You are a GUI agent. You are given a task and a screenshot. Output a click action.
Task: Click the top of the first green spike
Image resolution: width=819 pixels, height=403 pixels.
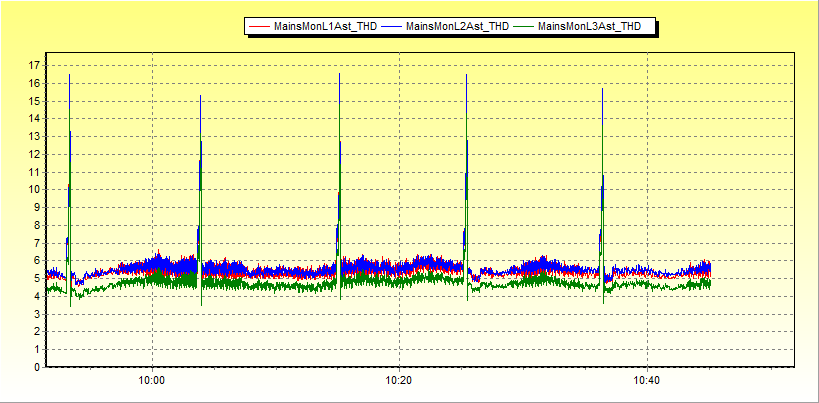click(x=69, y=75)
